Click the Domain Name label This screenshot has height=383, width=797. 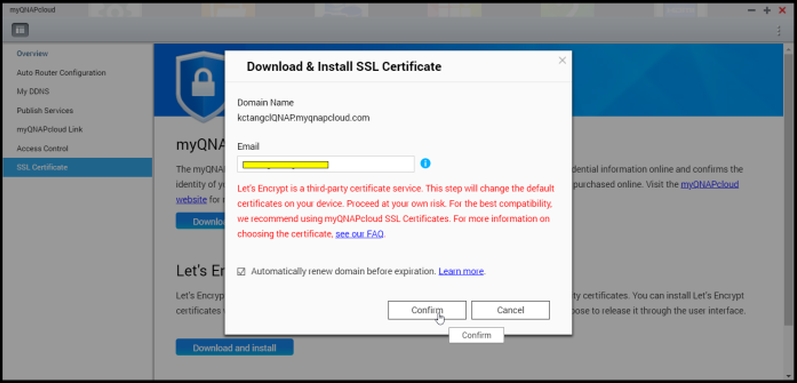265,102
